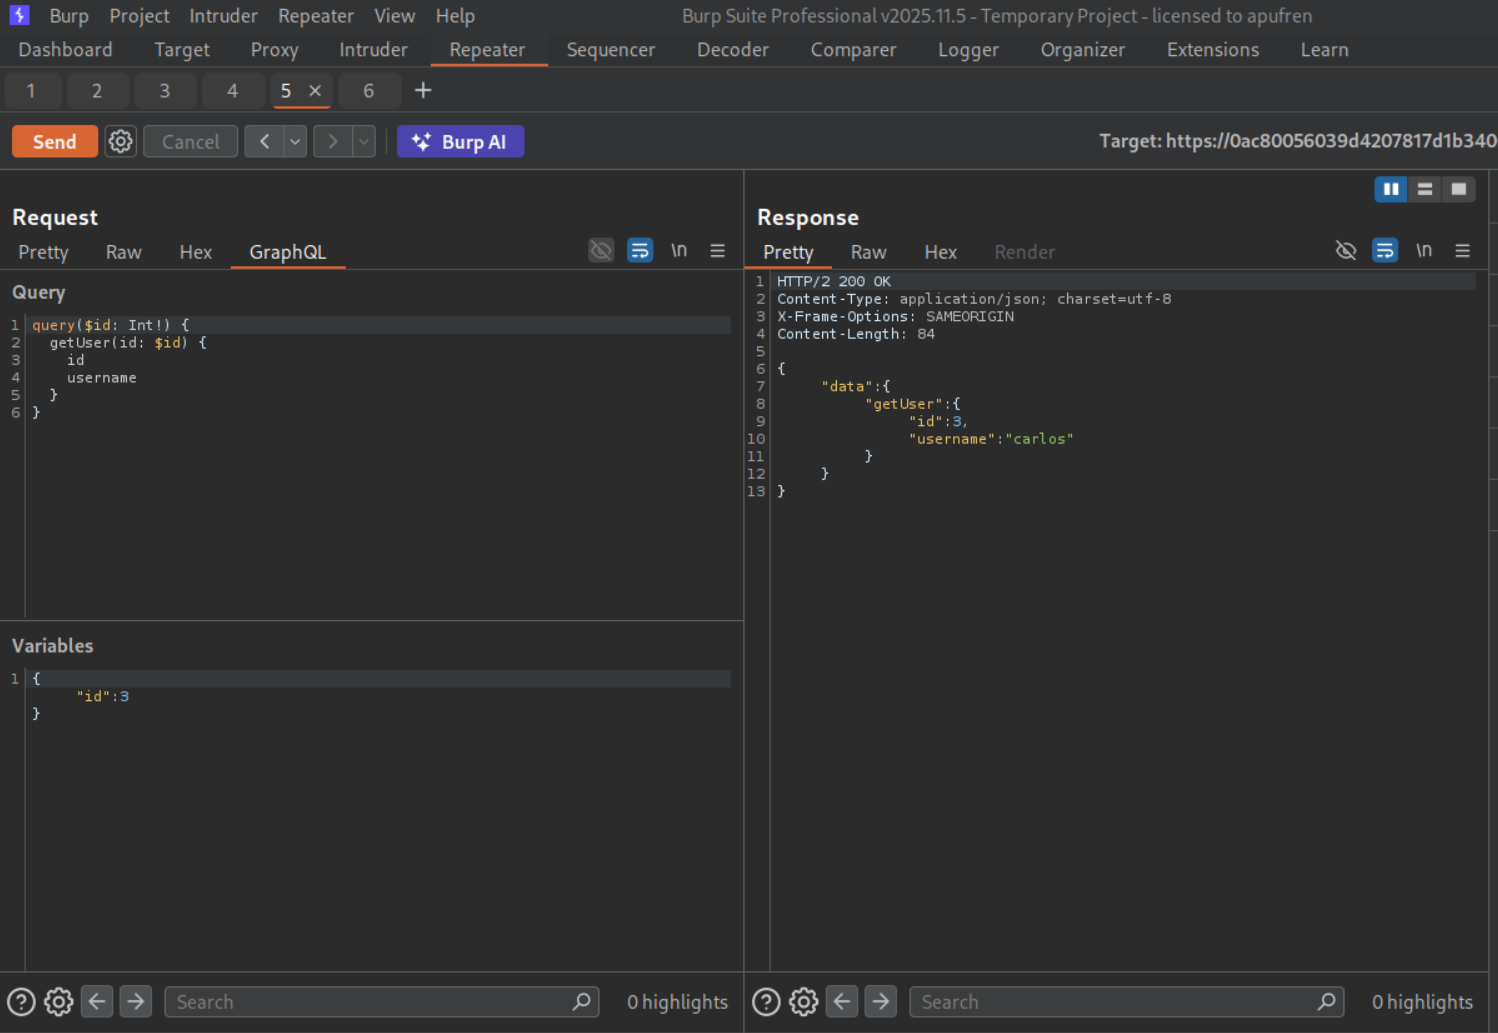The height and width of the screenshot is (1033, 1498).
Task: Expand the forward history dropdown arrow
Action: coord(364,142)
